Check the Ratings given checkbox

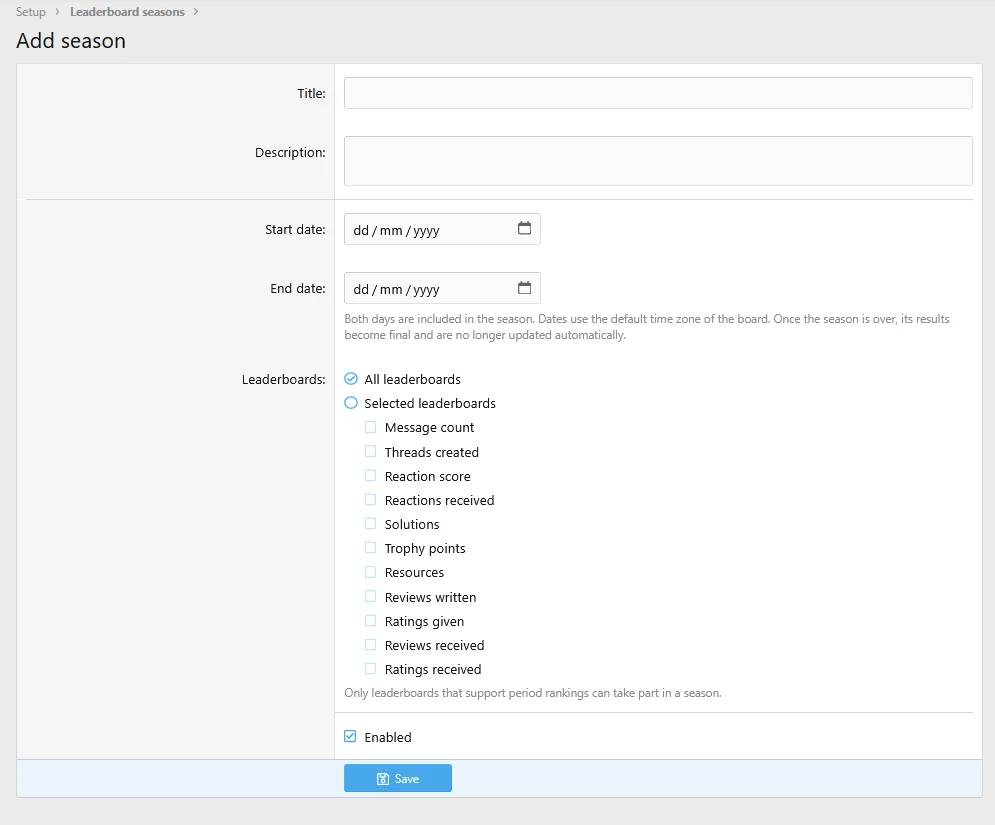point(371,621)
